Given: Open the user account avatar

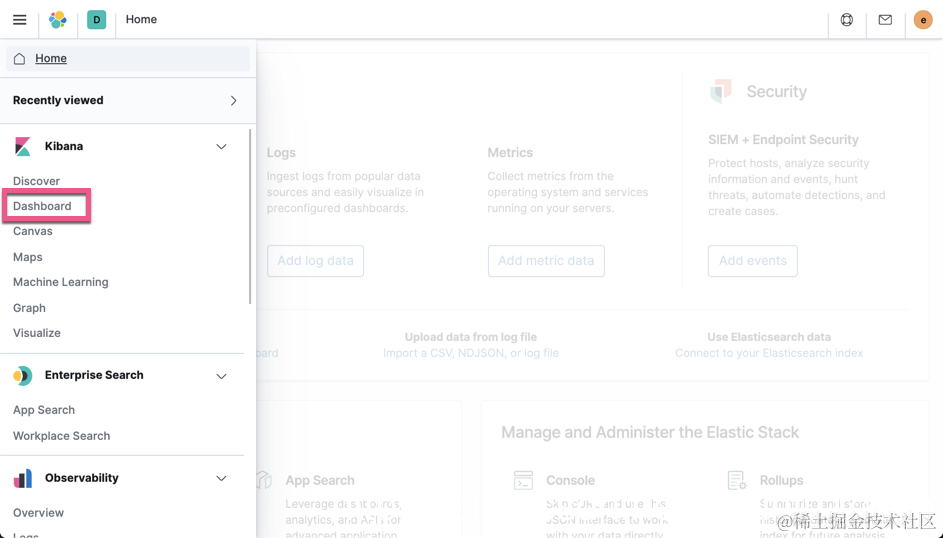Looking at the screenshot, I should pos(923,20).
